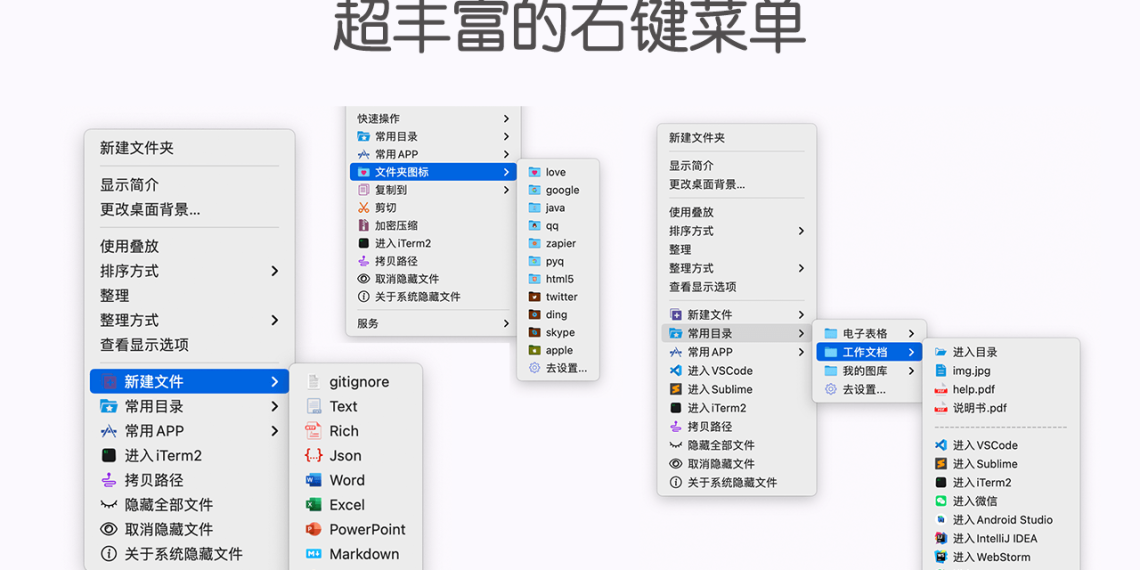Click 去设置... below the apple folder
1140x570 pixels.
(565, 368)
